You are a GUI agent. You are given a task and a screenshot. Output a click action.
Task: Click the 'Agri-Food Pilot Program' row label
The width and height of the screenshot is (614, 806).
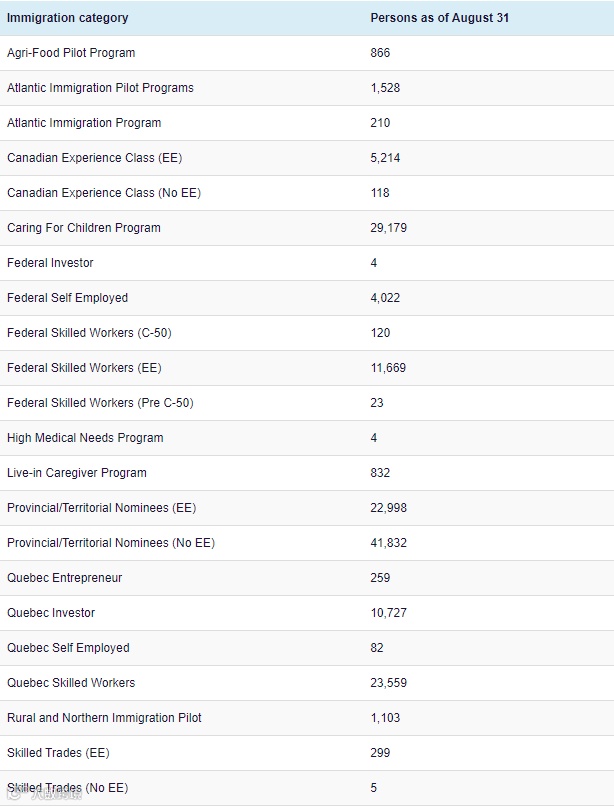(x=71, y=53)
